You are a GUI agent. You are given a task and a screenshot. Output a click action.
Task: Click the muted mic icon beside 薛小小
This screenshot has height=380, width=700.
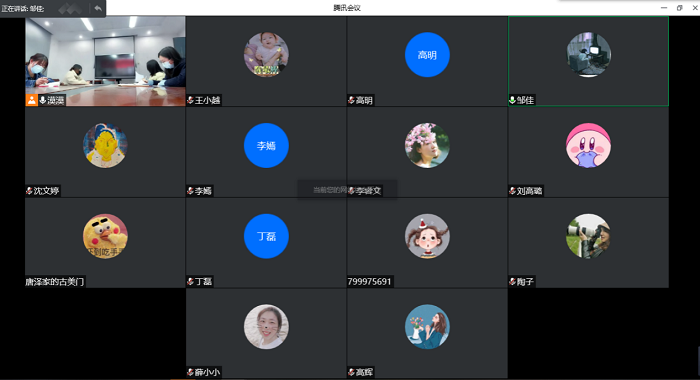tap(190, 372)
